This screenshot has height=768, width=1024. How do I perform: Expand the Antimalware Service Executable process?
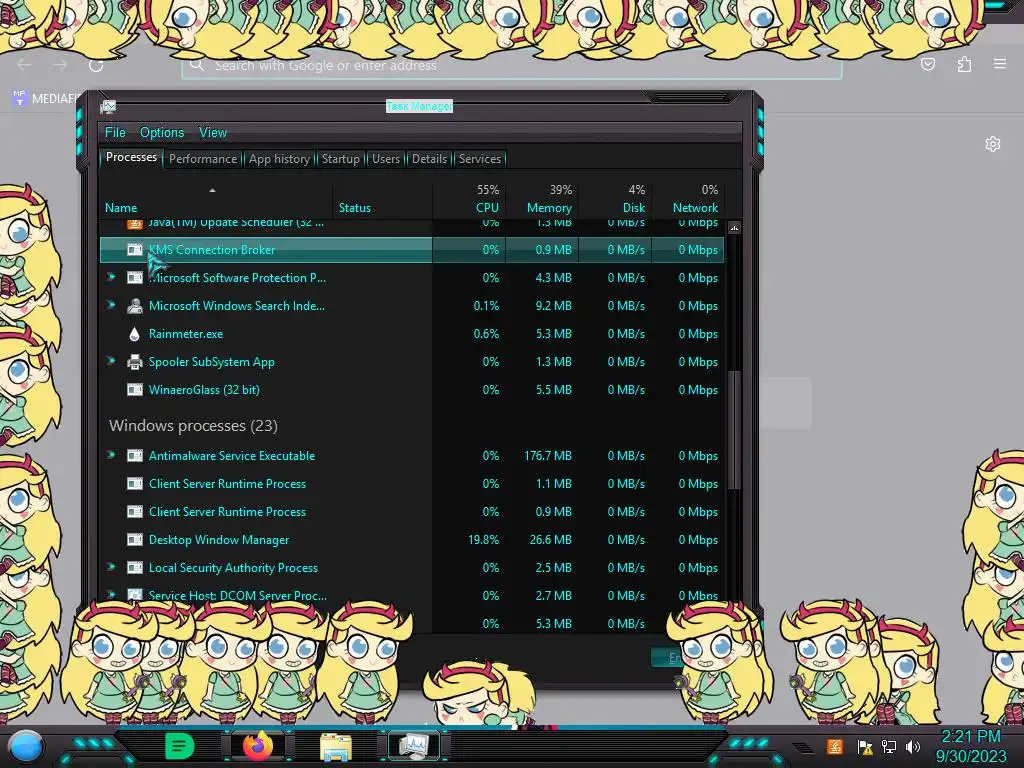[x=111, y=455]
